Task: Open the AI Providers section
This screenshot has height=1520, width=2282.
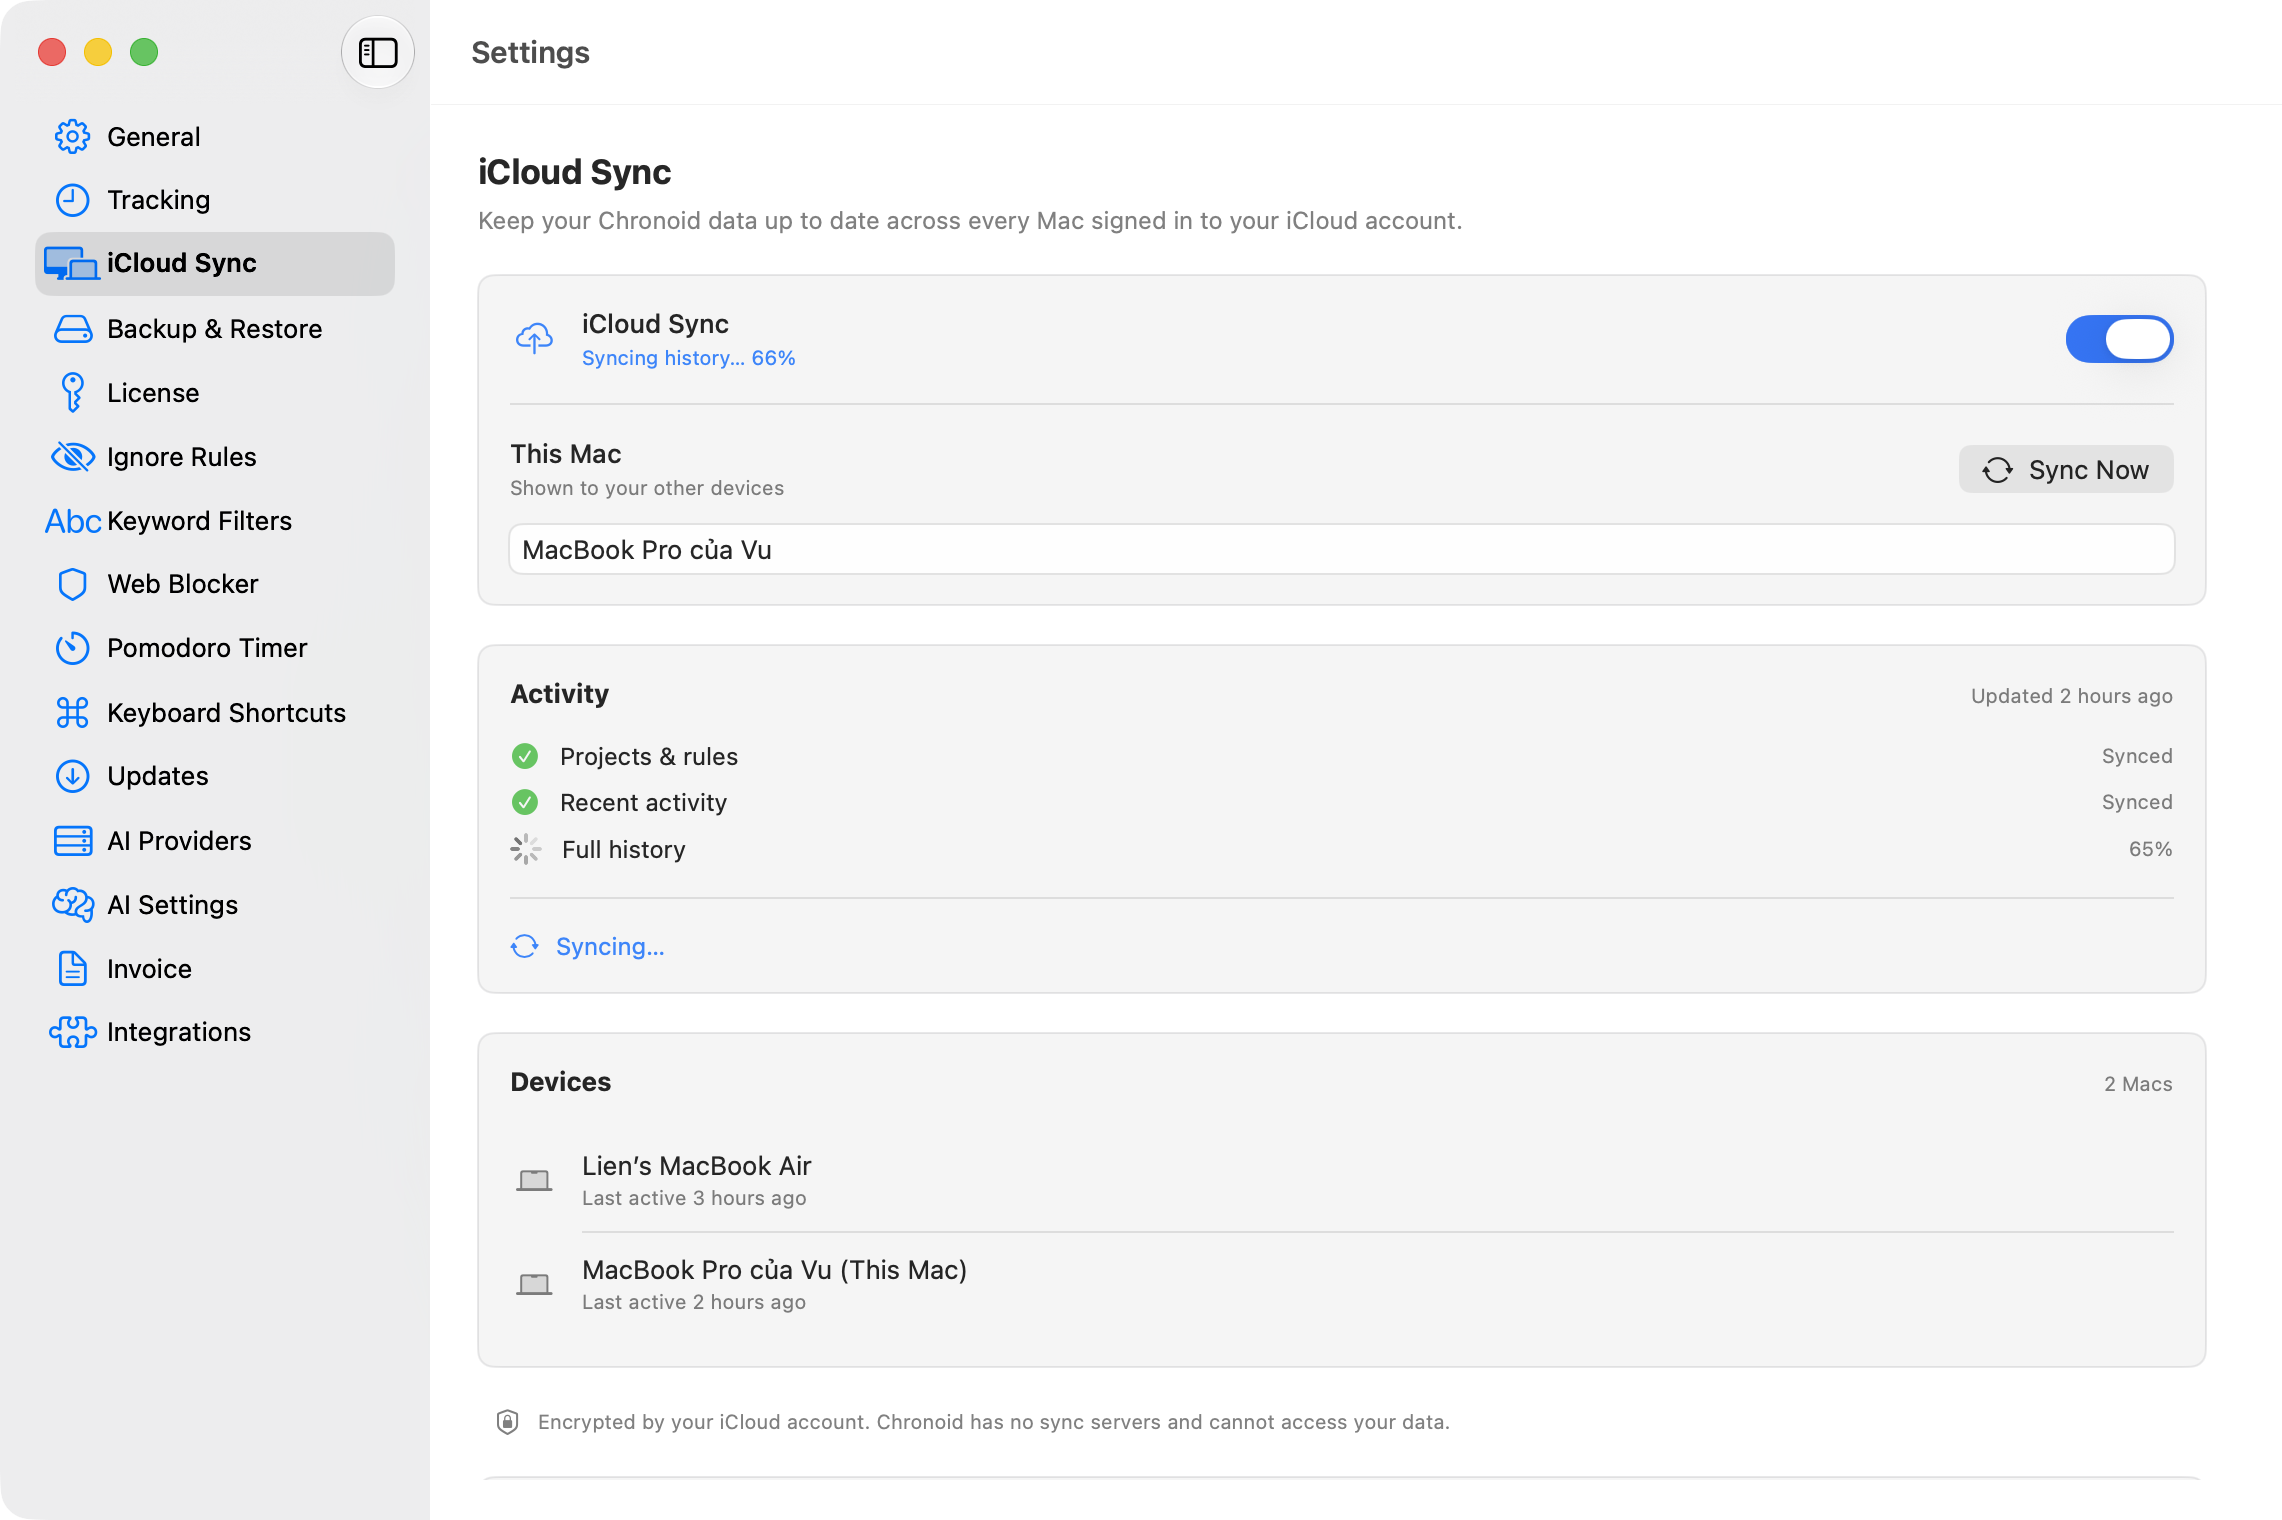Action: [215, 841]
